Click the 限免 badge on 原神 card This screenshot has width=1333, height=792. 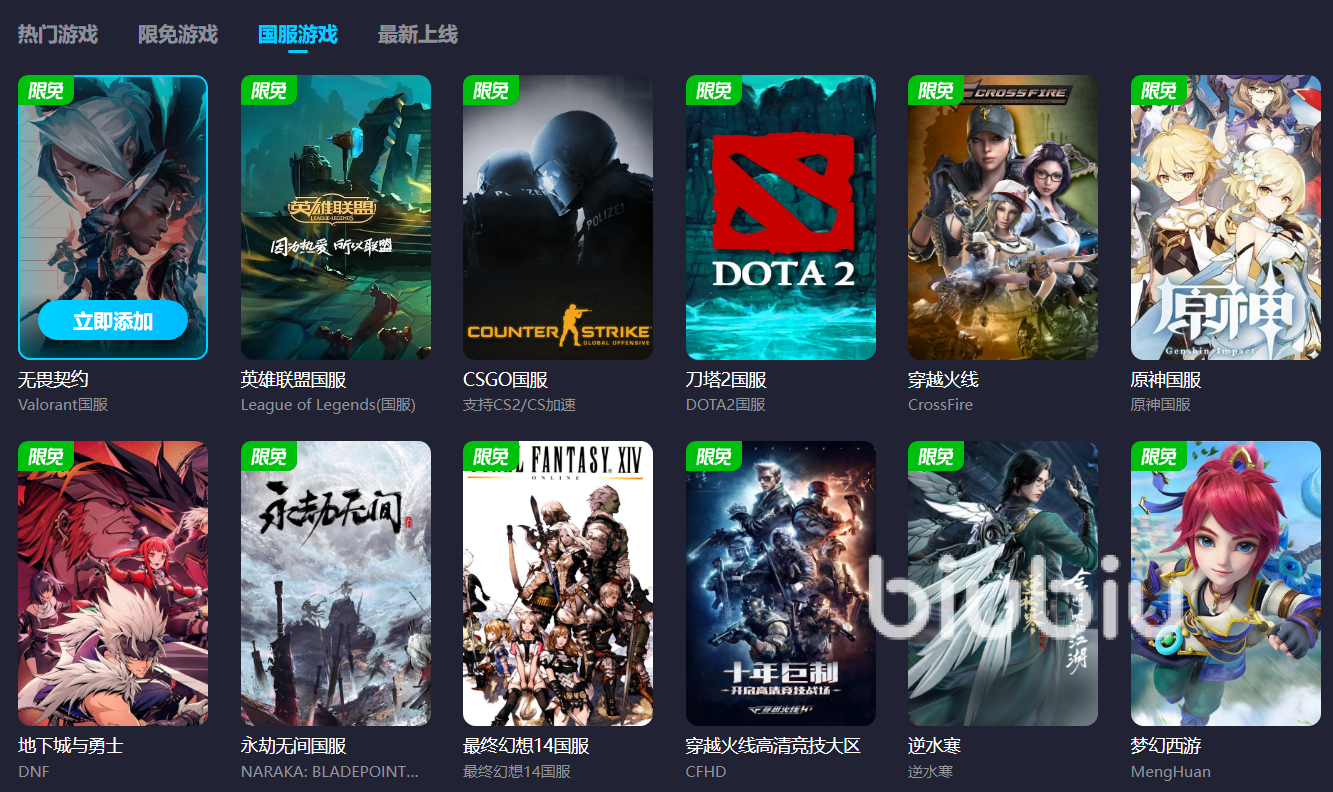point(1159,90)
